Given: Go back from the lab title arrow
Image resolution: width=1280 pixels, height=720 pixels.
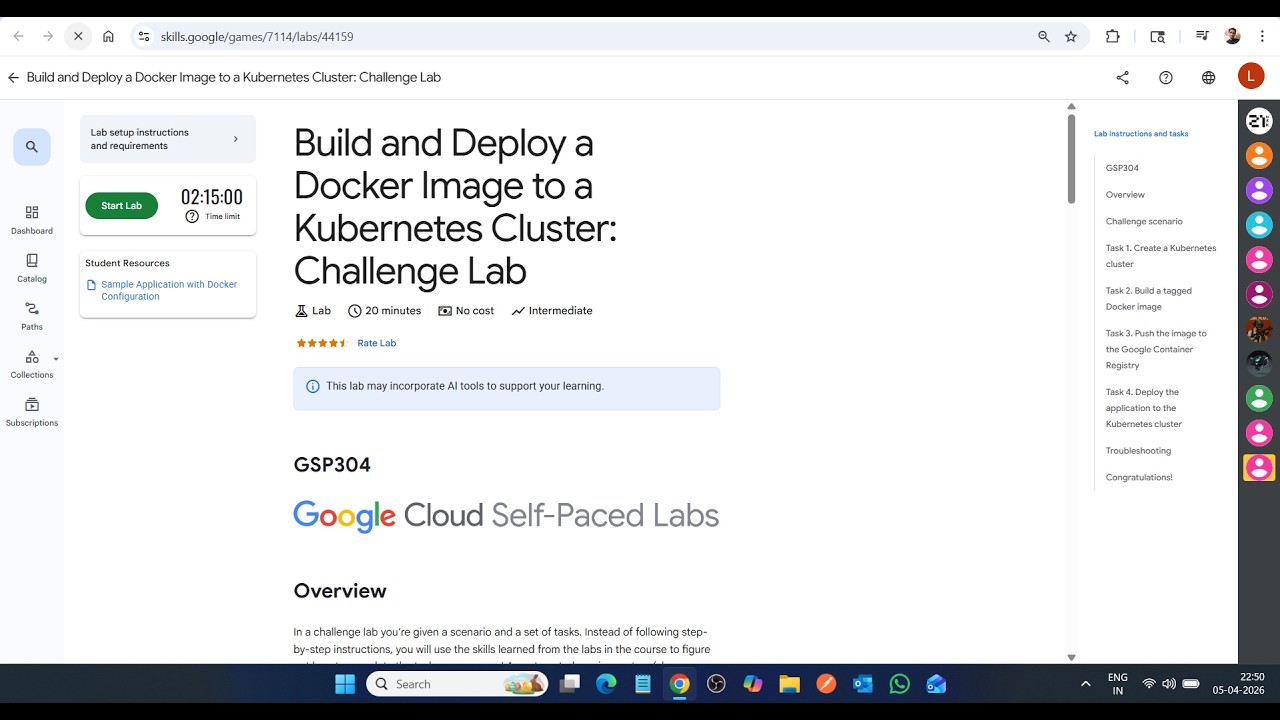Looking at the screenshot, I should point(13,77).
